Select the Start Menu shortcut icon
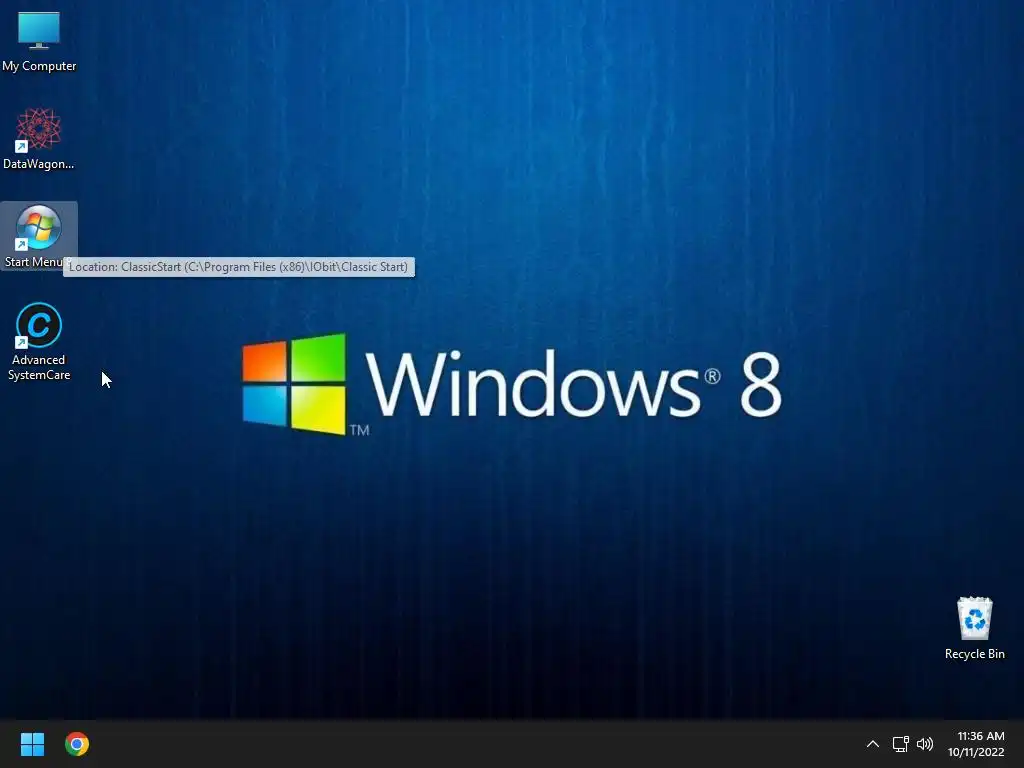 coord(39,227)
